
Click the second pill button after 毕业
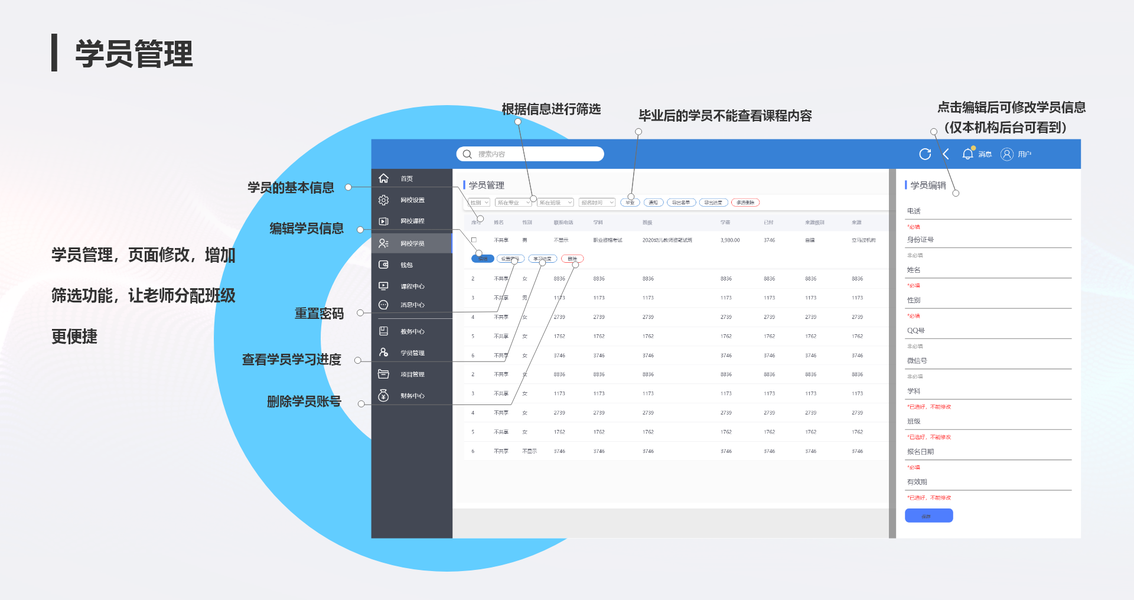tap(654, 202)
